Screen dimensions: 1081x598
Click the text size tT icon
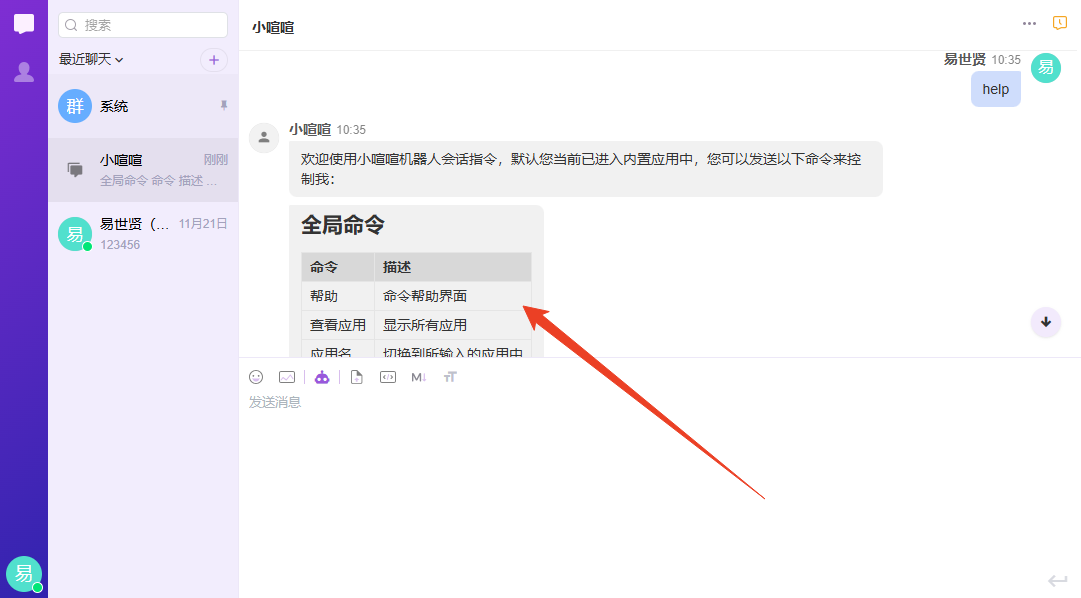coord(450,377)
